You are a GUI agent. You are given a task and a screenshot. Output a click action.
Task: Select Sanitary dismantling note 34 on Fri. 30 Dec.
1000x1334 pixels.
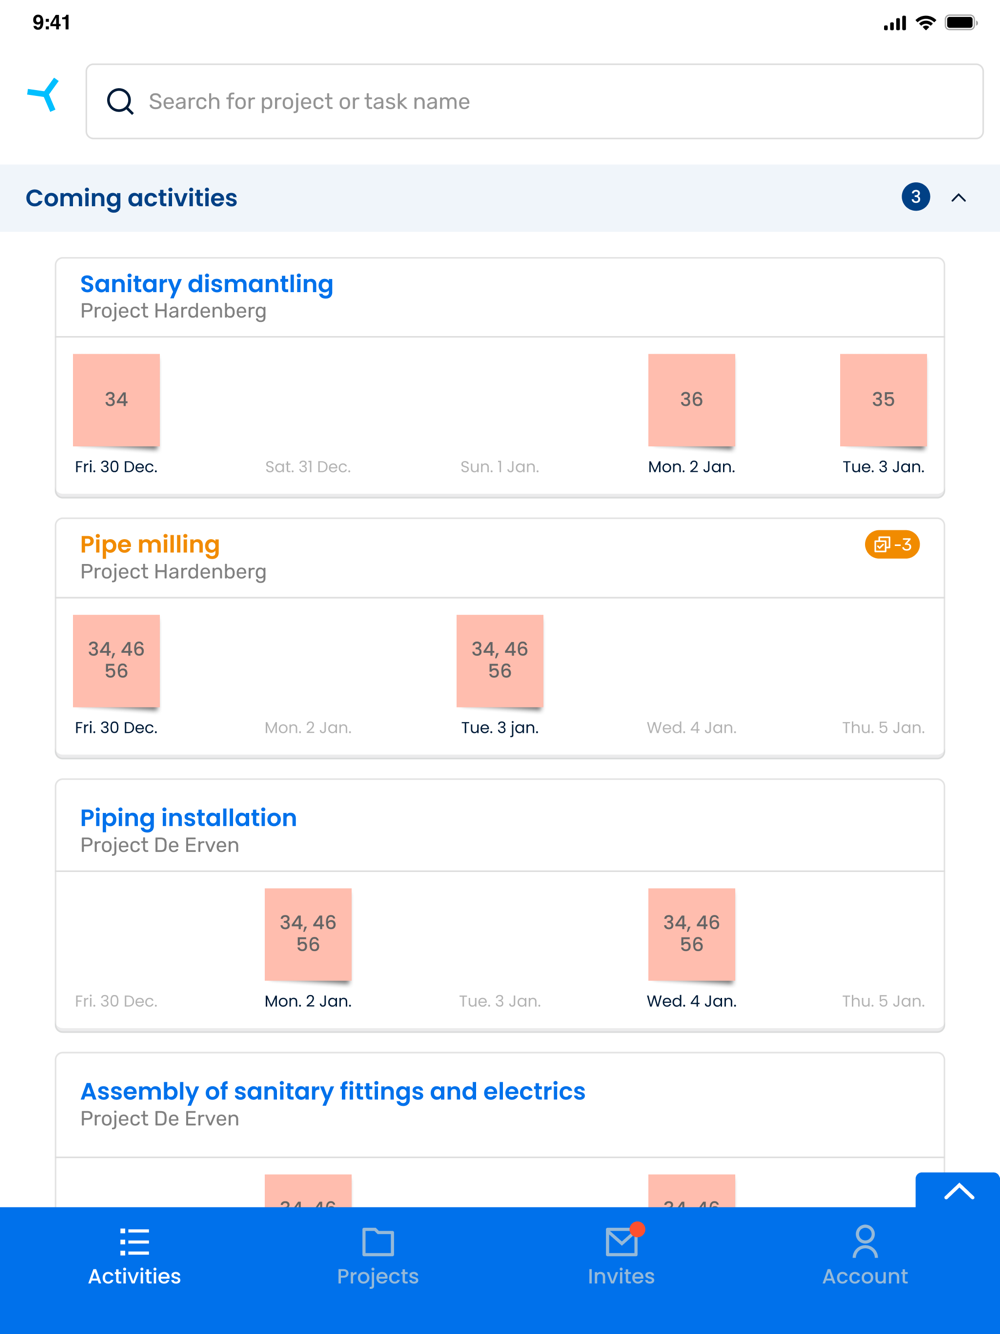116,400
